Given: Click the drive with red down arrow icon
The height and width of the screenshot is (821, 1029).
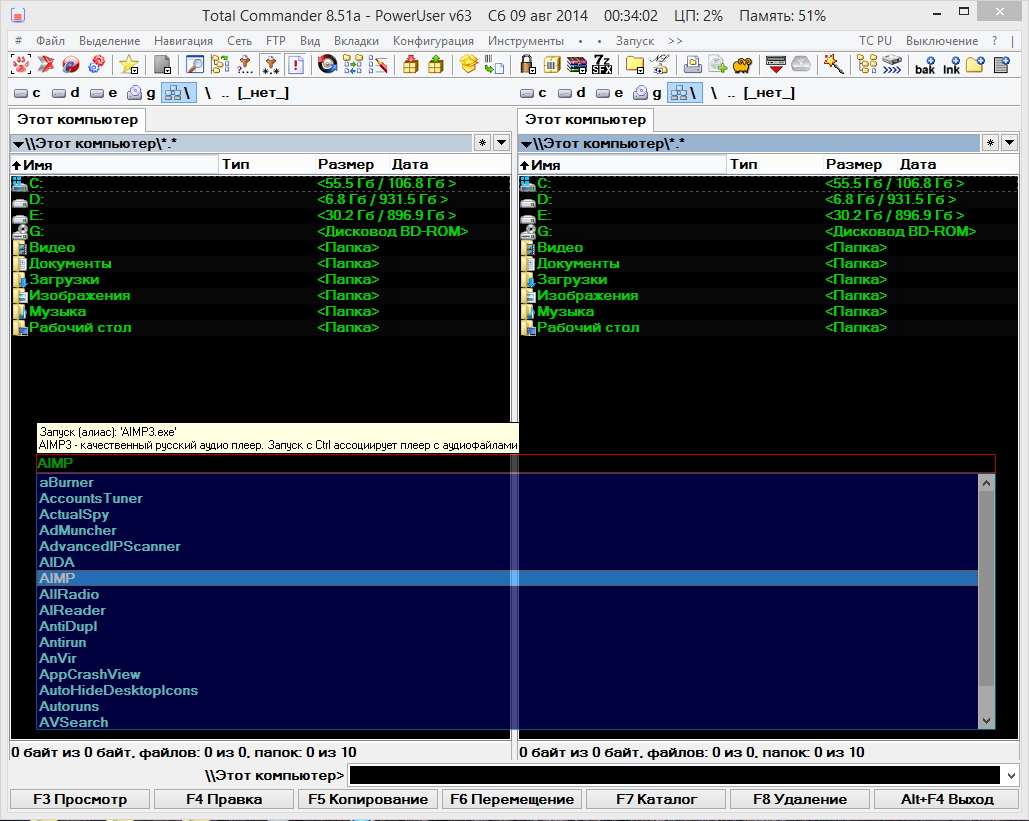Looking at the screenshot, I should pos(775,64).
